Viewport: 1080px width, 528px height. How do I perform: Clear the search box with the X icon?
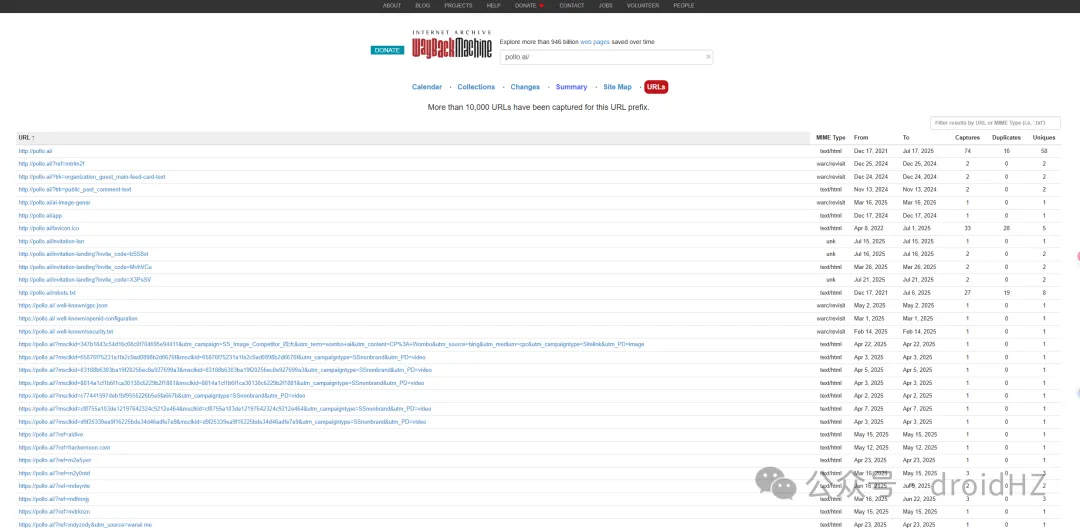click(708, 57)
